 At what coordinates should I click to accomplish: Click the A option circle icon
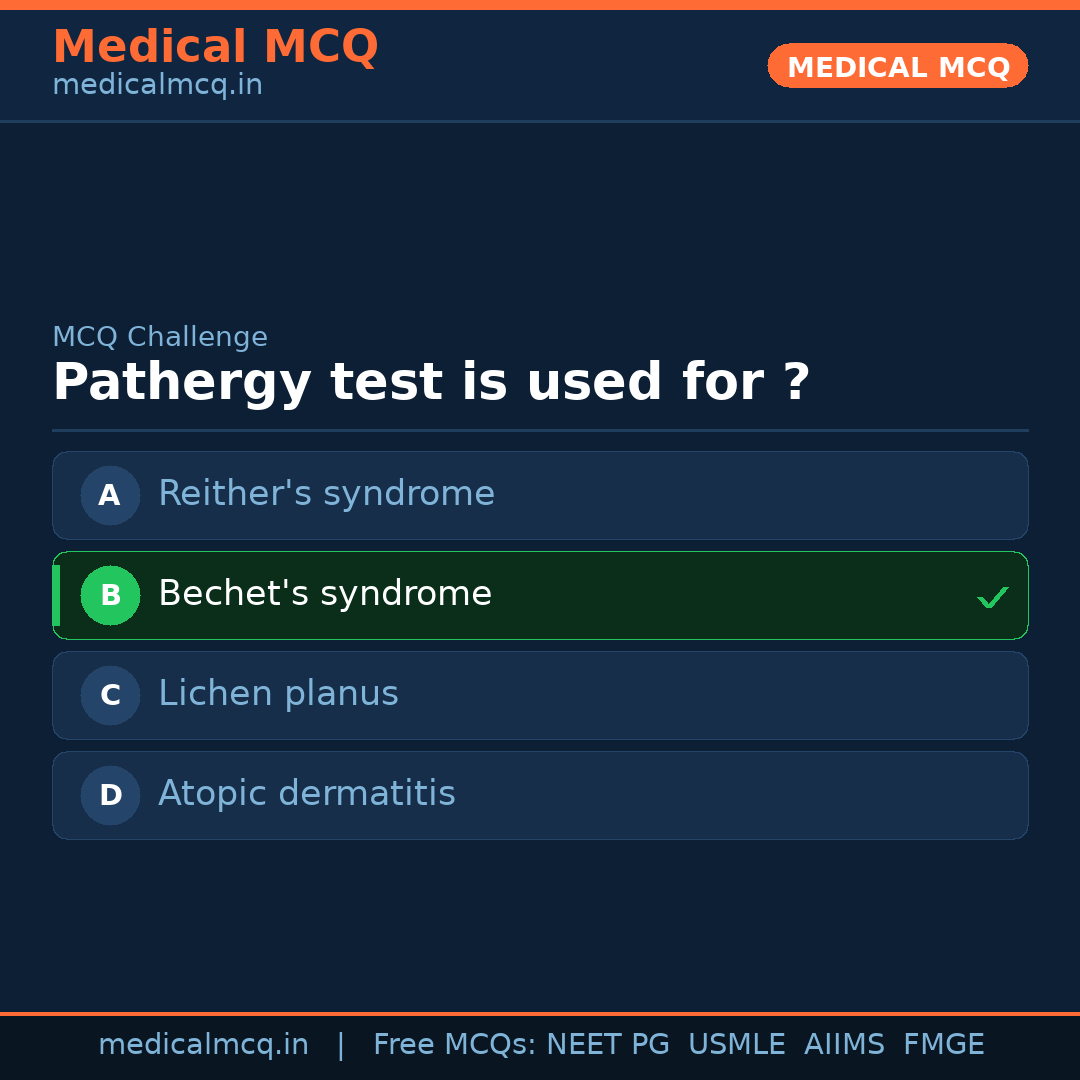pos(110,495)
